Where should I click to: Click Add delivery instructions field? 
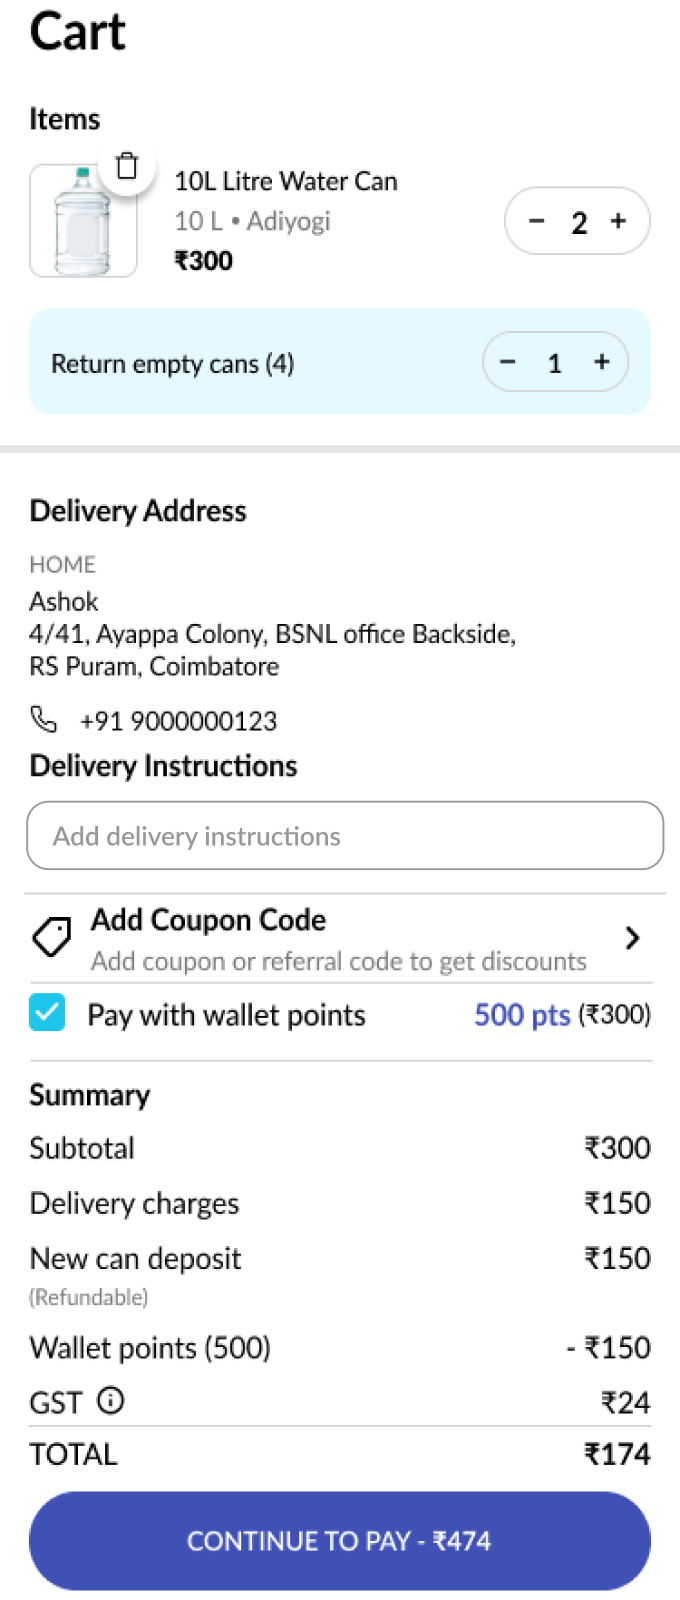coord(345,835)
